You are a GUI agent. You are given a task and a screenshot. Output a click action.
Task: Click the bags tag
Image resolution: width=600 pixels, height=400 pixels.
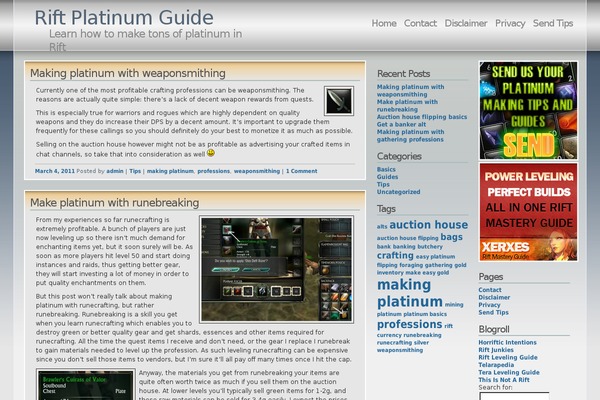coord(451,237)
